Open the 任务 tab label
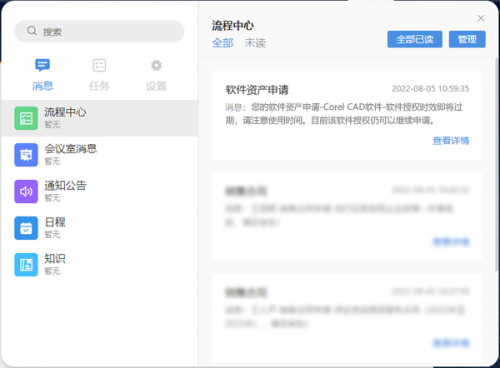 click(99, 86)
